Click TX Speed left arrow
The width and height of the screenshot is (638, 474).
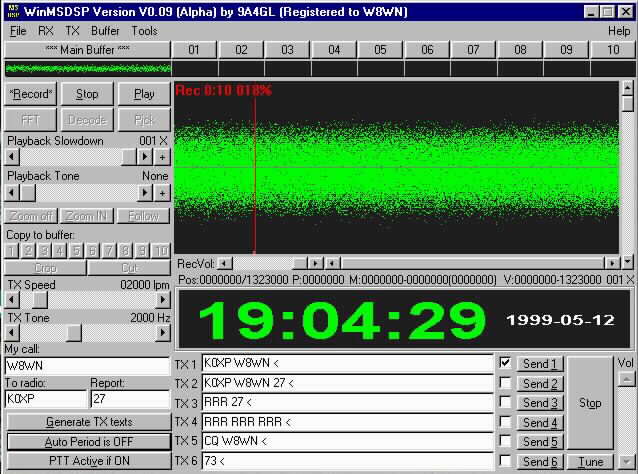pyautogui.click(x=12, y=300)
